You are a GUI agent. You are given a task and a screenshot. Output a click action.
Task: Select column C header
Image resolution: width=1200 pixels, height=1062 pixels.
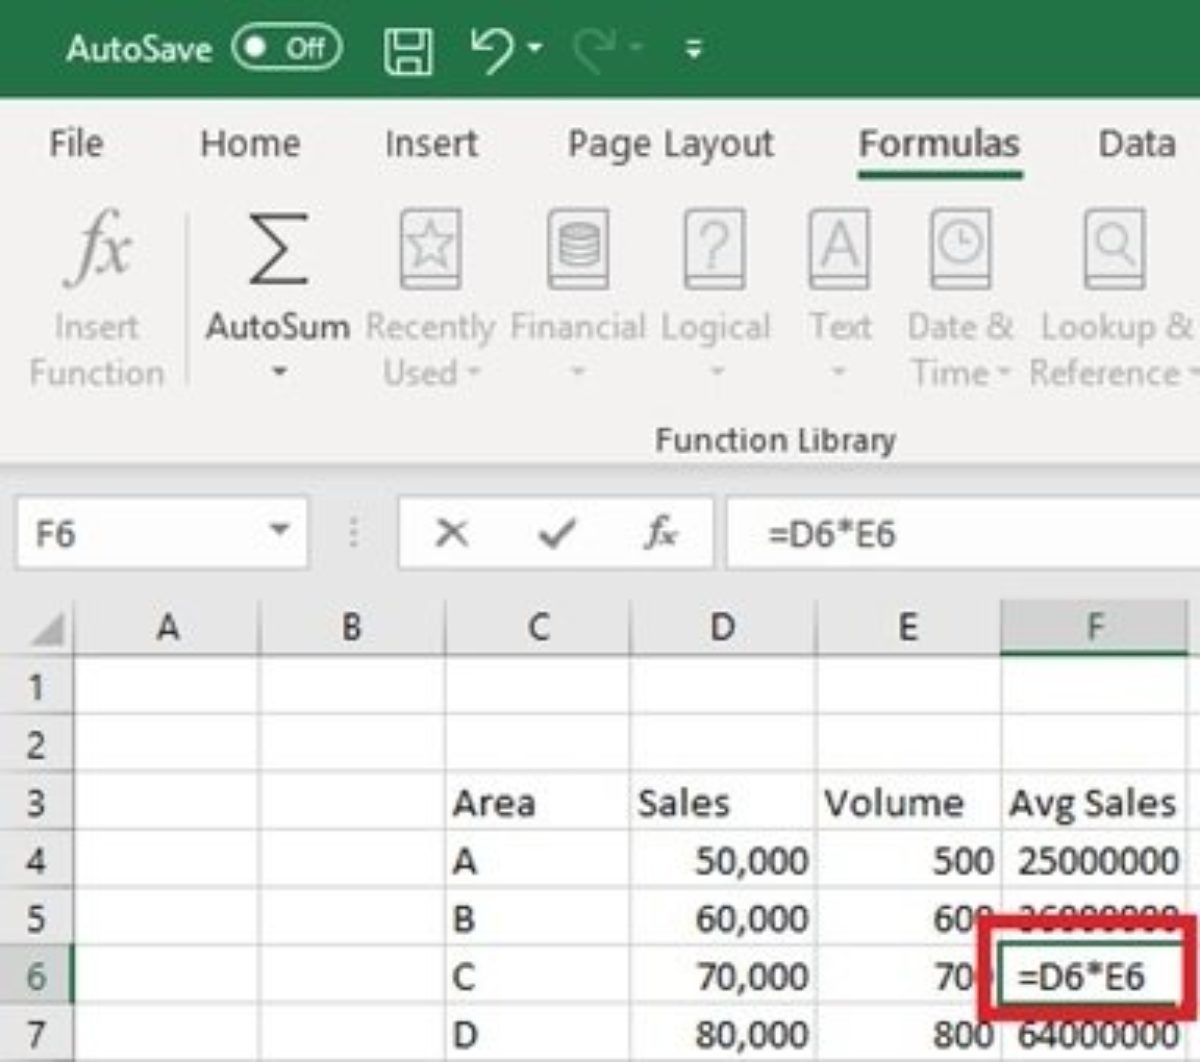click(x=537, y=628)
